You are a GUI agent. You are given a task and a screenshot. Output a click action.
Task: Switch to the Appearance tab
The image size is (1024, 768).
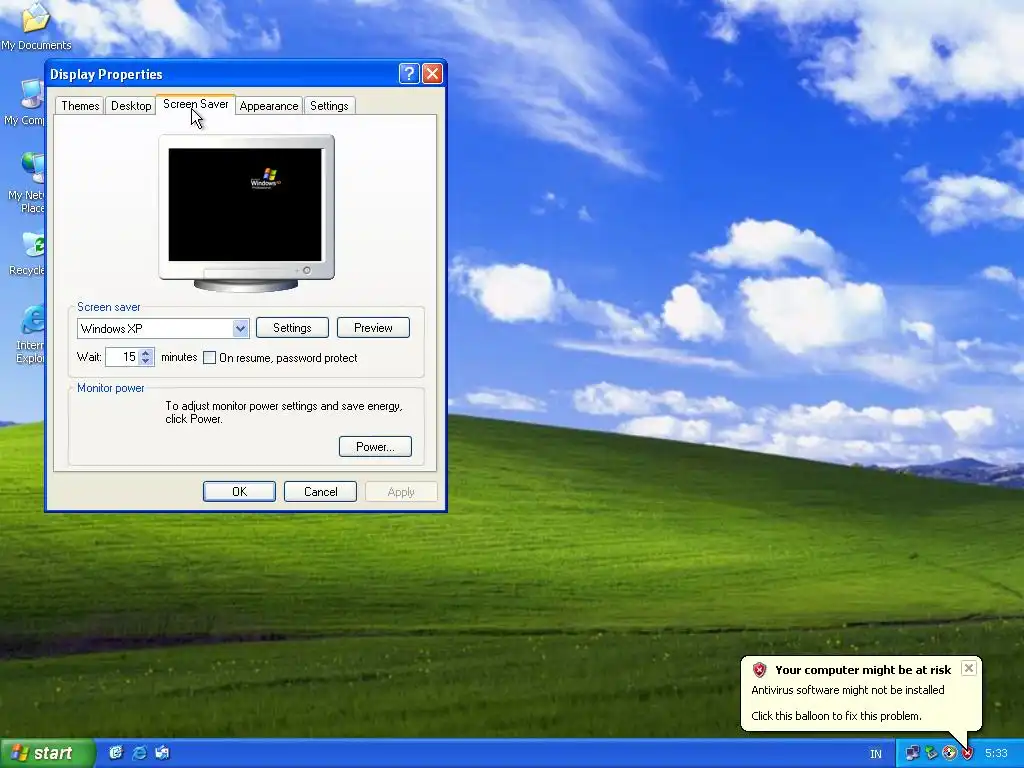pyautogui.click(x=268, y=106)
